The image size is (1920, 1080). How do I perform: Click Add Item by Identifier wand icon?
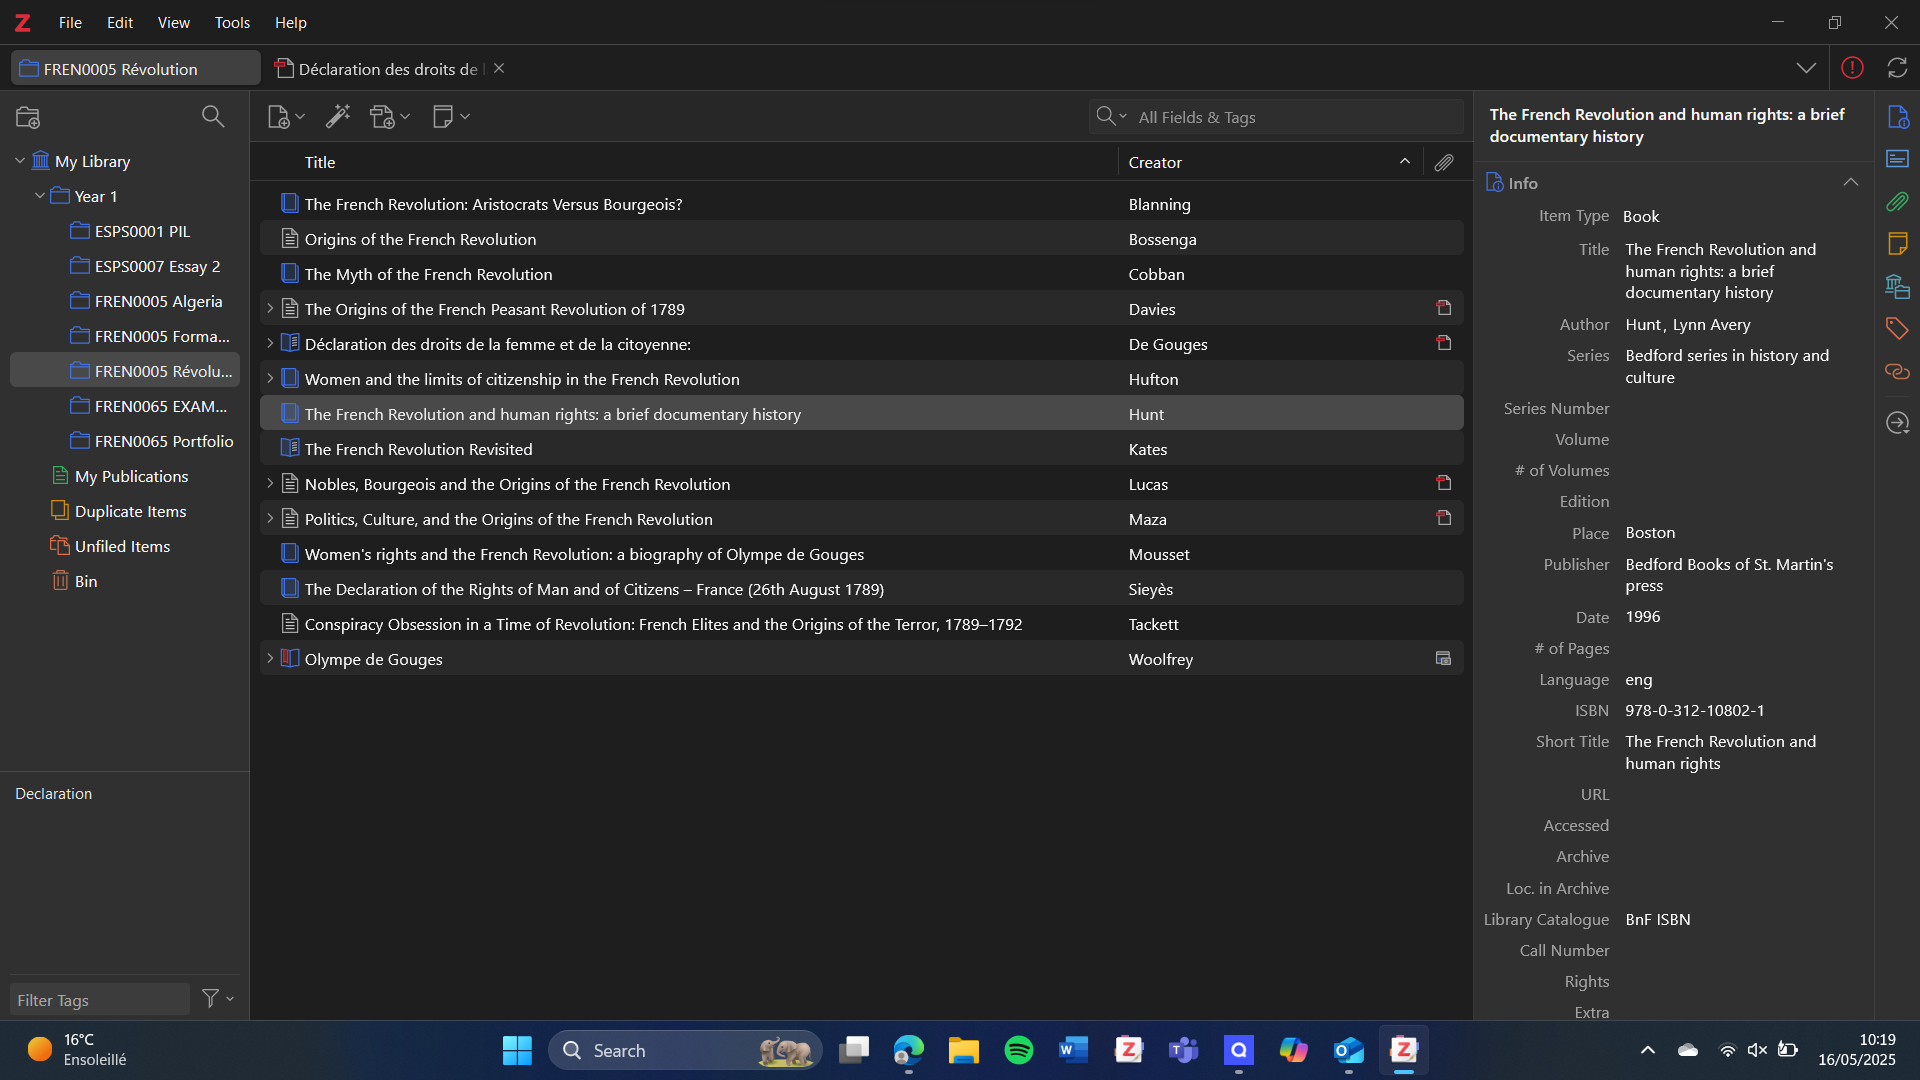coord(338,117)
